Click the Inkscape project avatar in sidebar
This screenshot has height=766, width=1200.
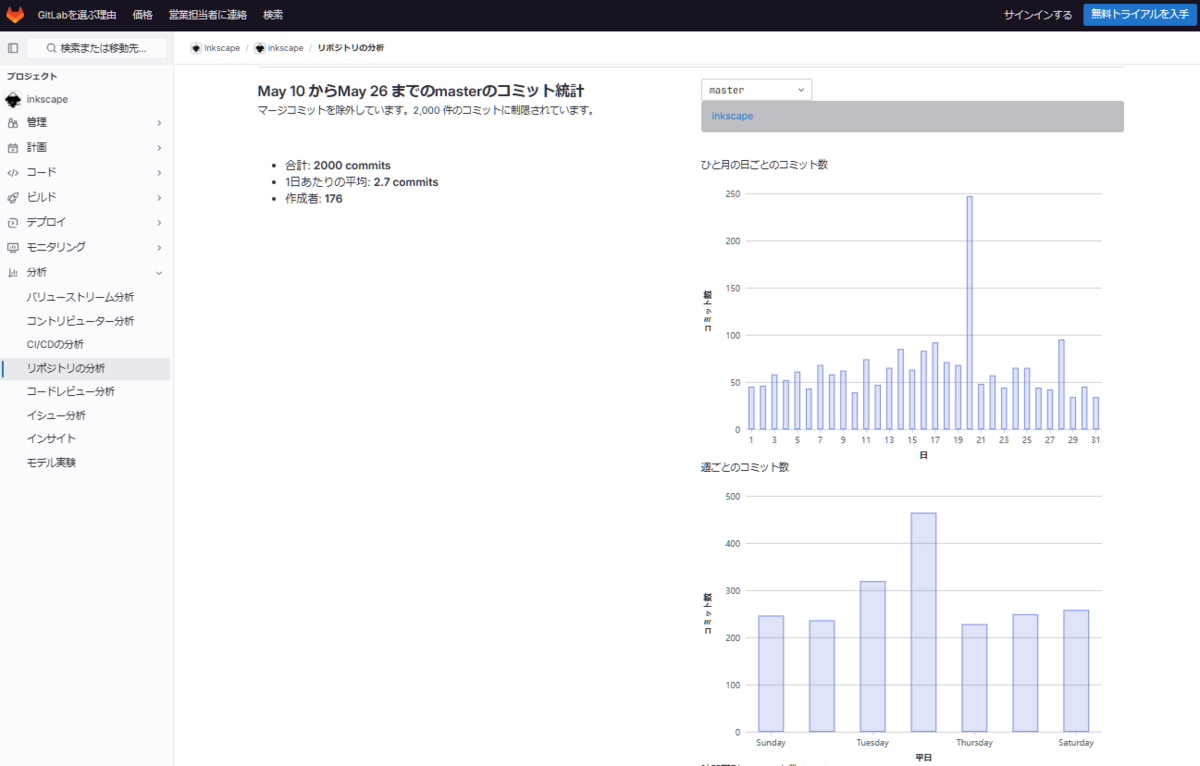(13, 99)
